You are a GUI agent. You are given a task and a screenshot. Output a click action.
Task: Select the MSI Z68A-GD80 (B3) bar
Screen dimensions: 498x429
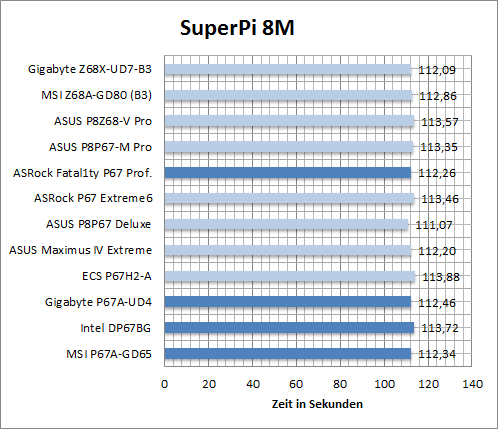[288, 95]
